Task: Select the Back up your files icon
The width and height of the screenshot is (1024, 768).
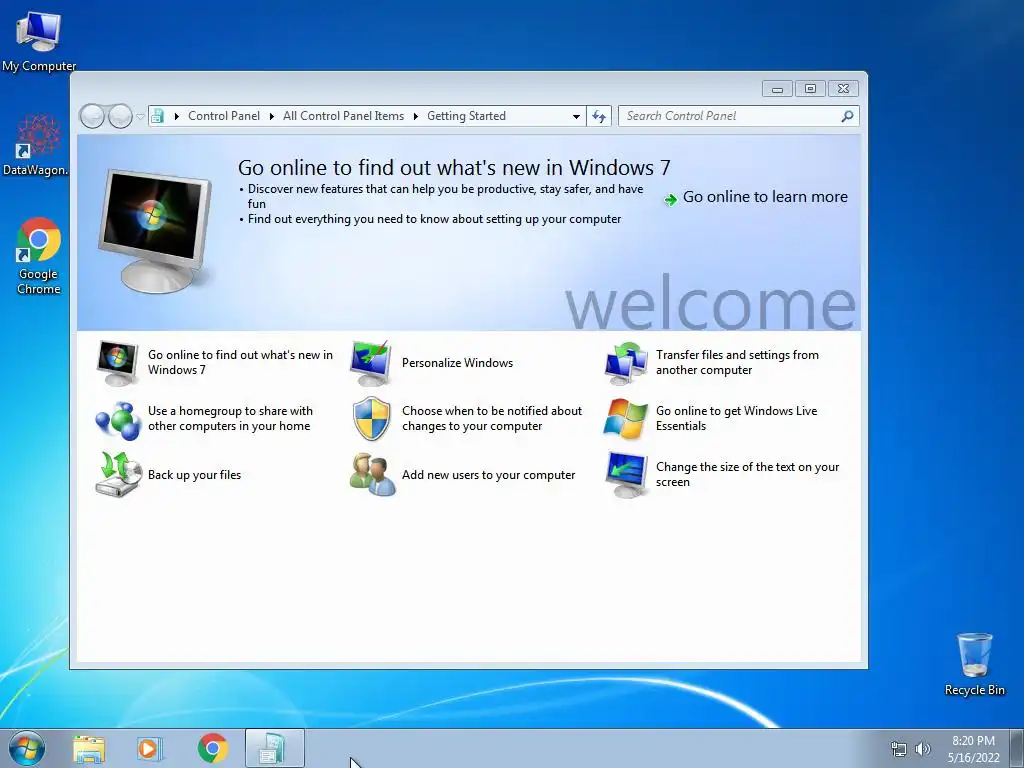Action: [x=118, y=475]
